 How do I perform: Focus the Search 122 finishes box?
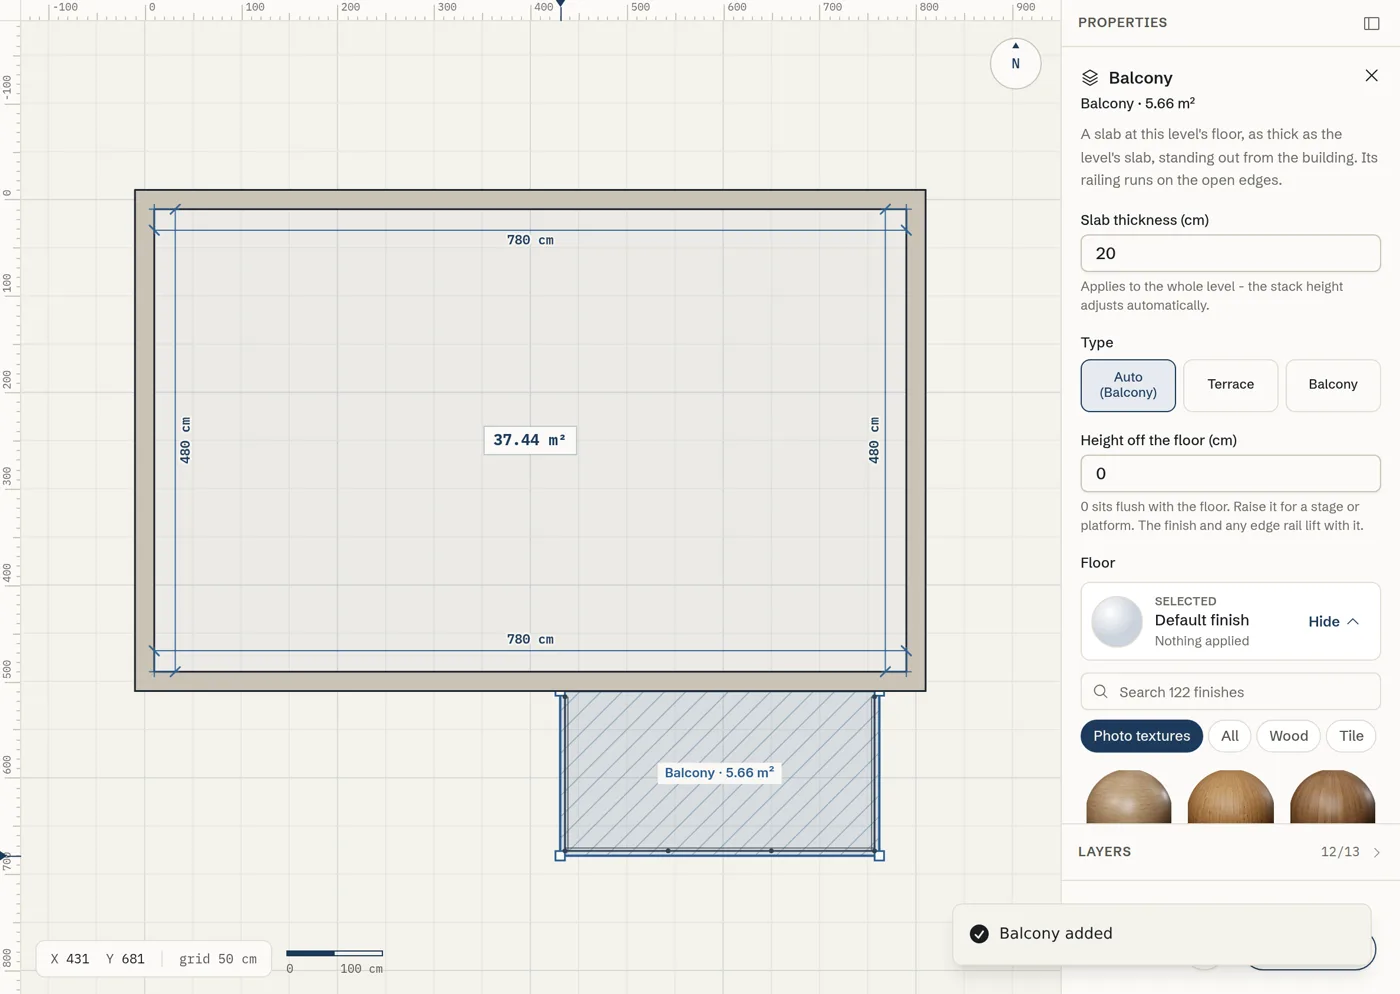[1230, 692]
